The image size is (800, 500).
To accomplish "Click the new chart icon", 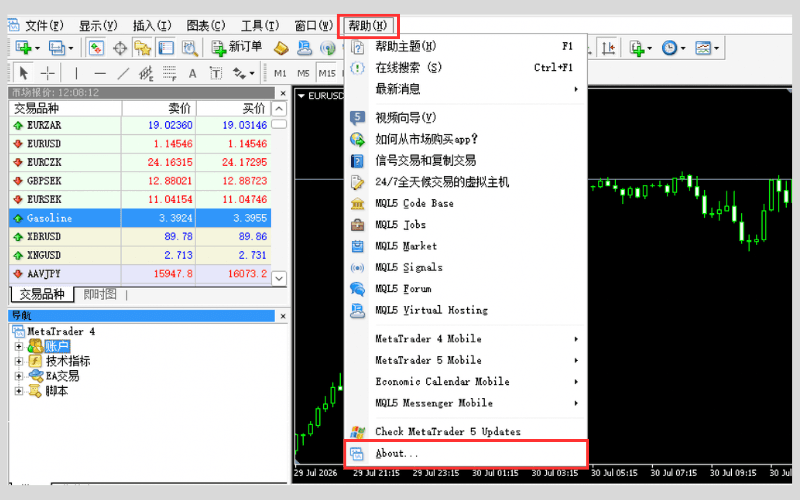I will click(23, 48).
